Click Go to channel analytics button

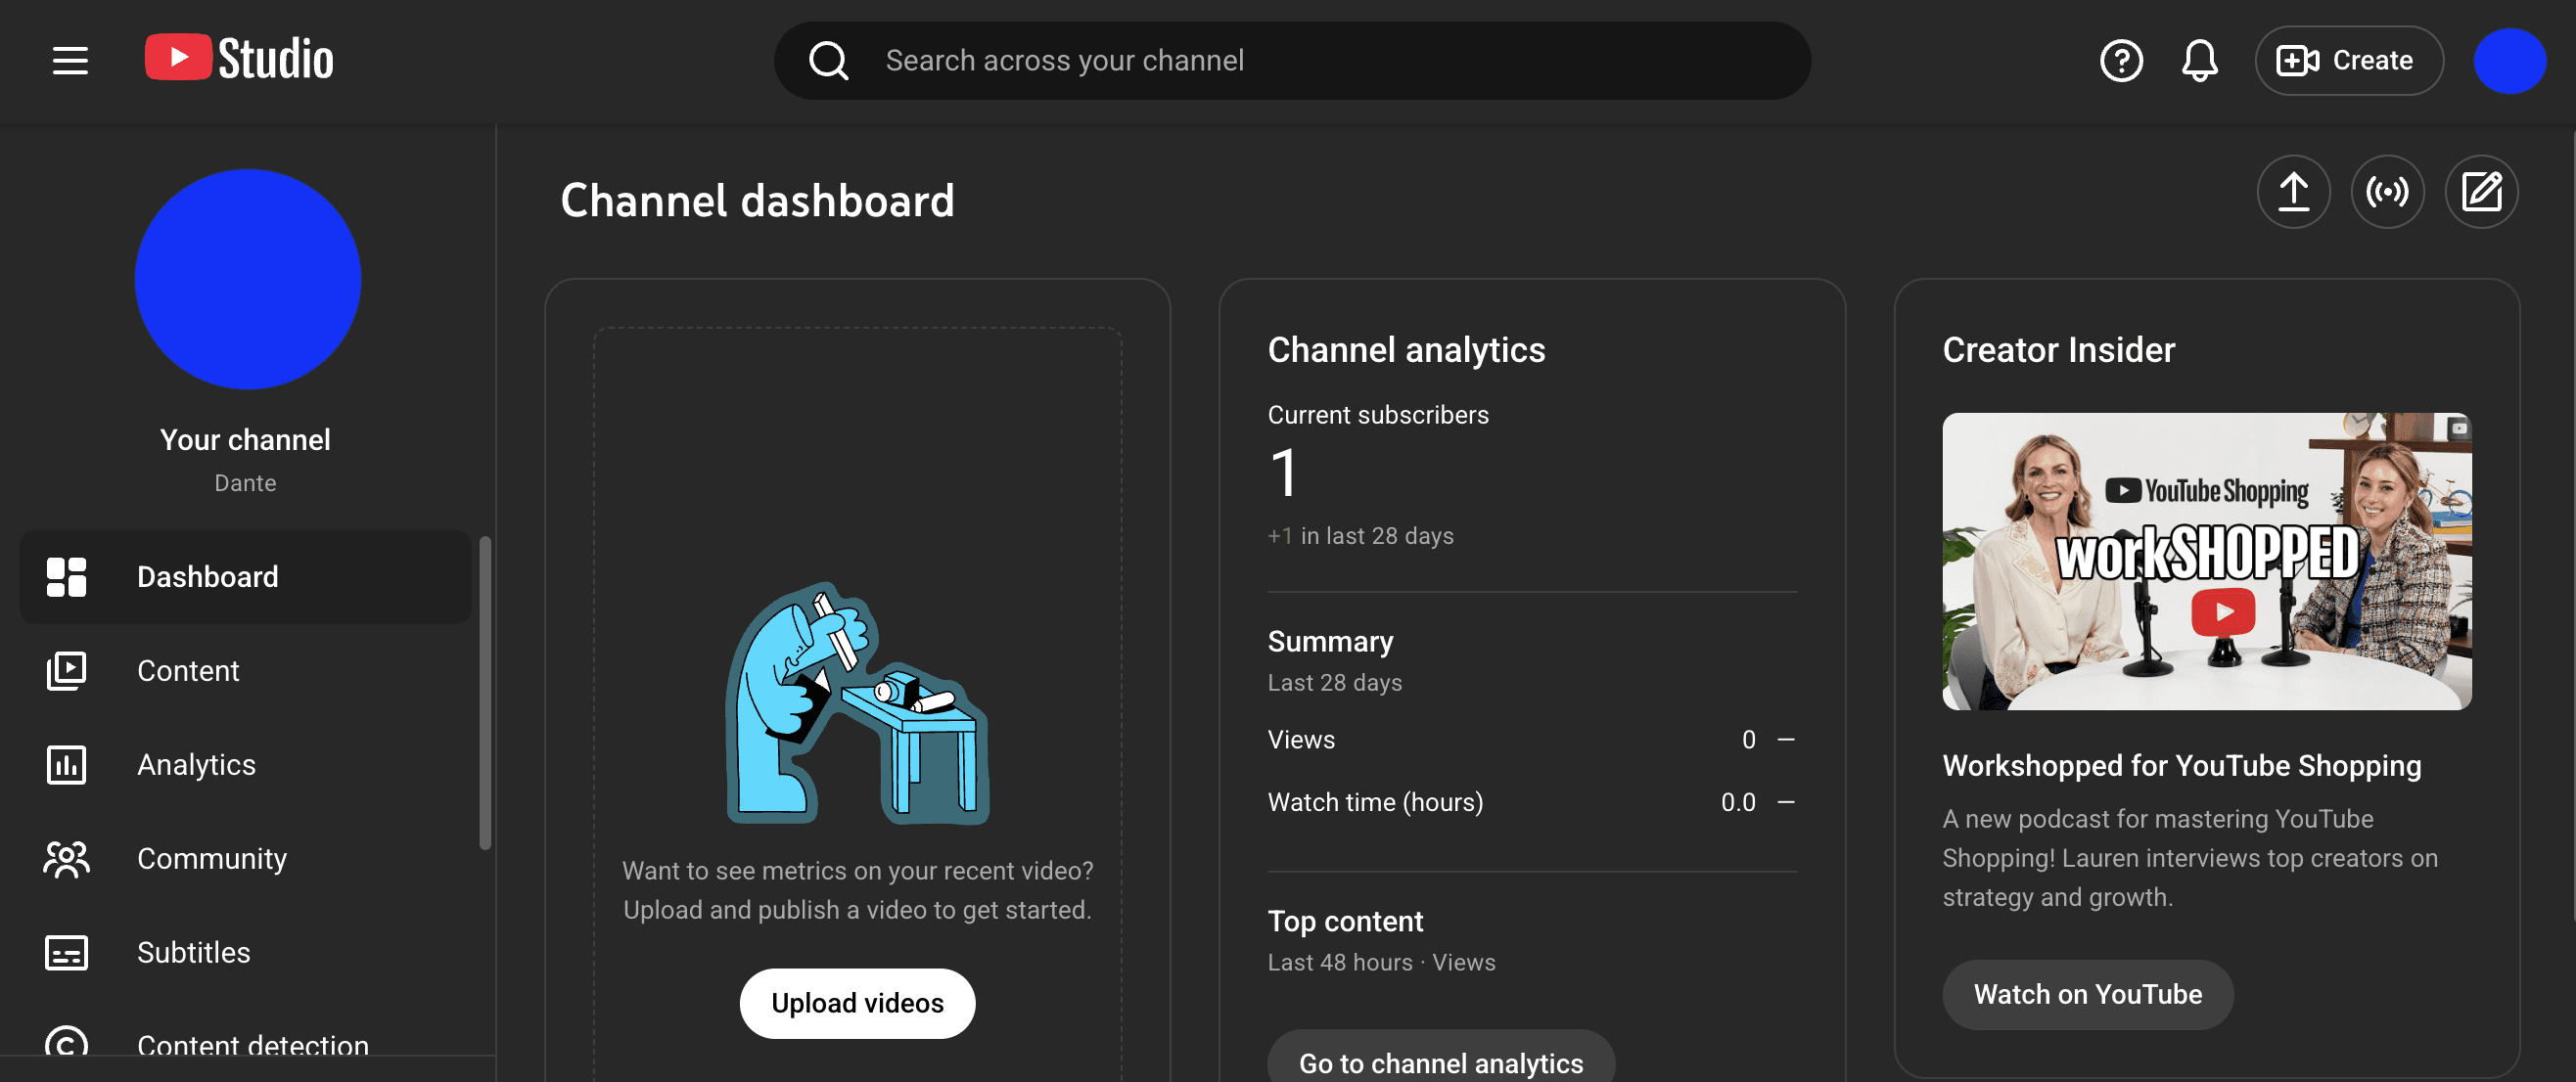tap(1440, 1062)
